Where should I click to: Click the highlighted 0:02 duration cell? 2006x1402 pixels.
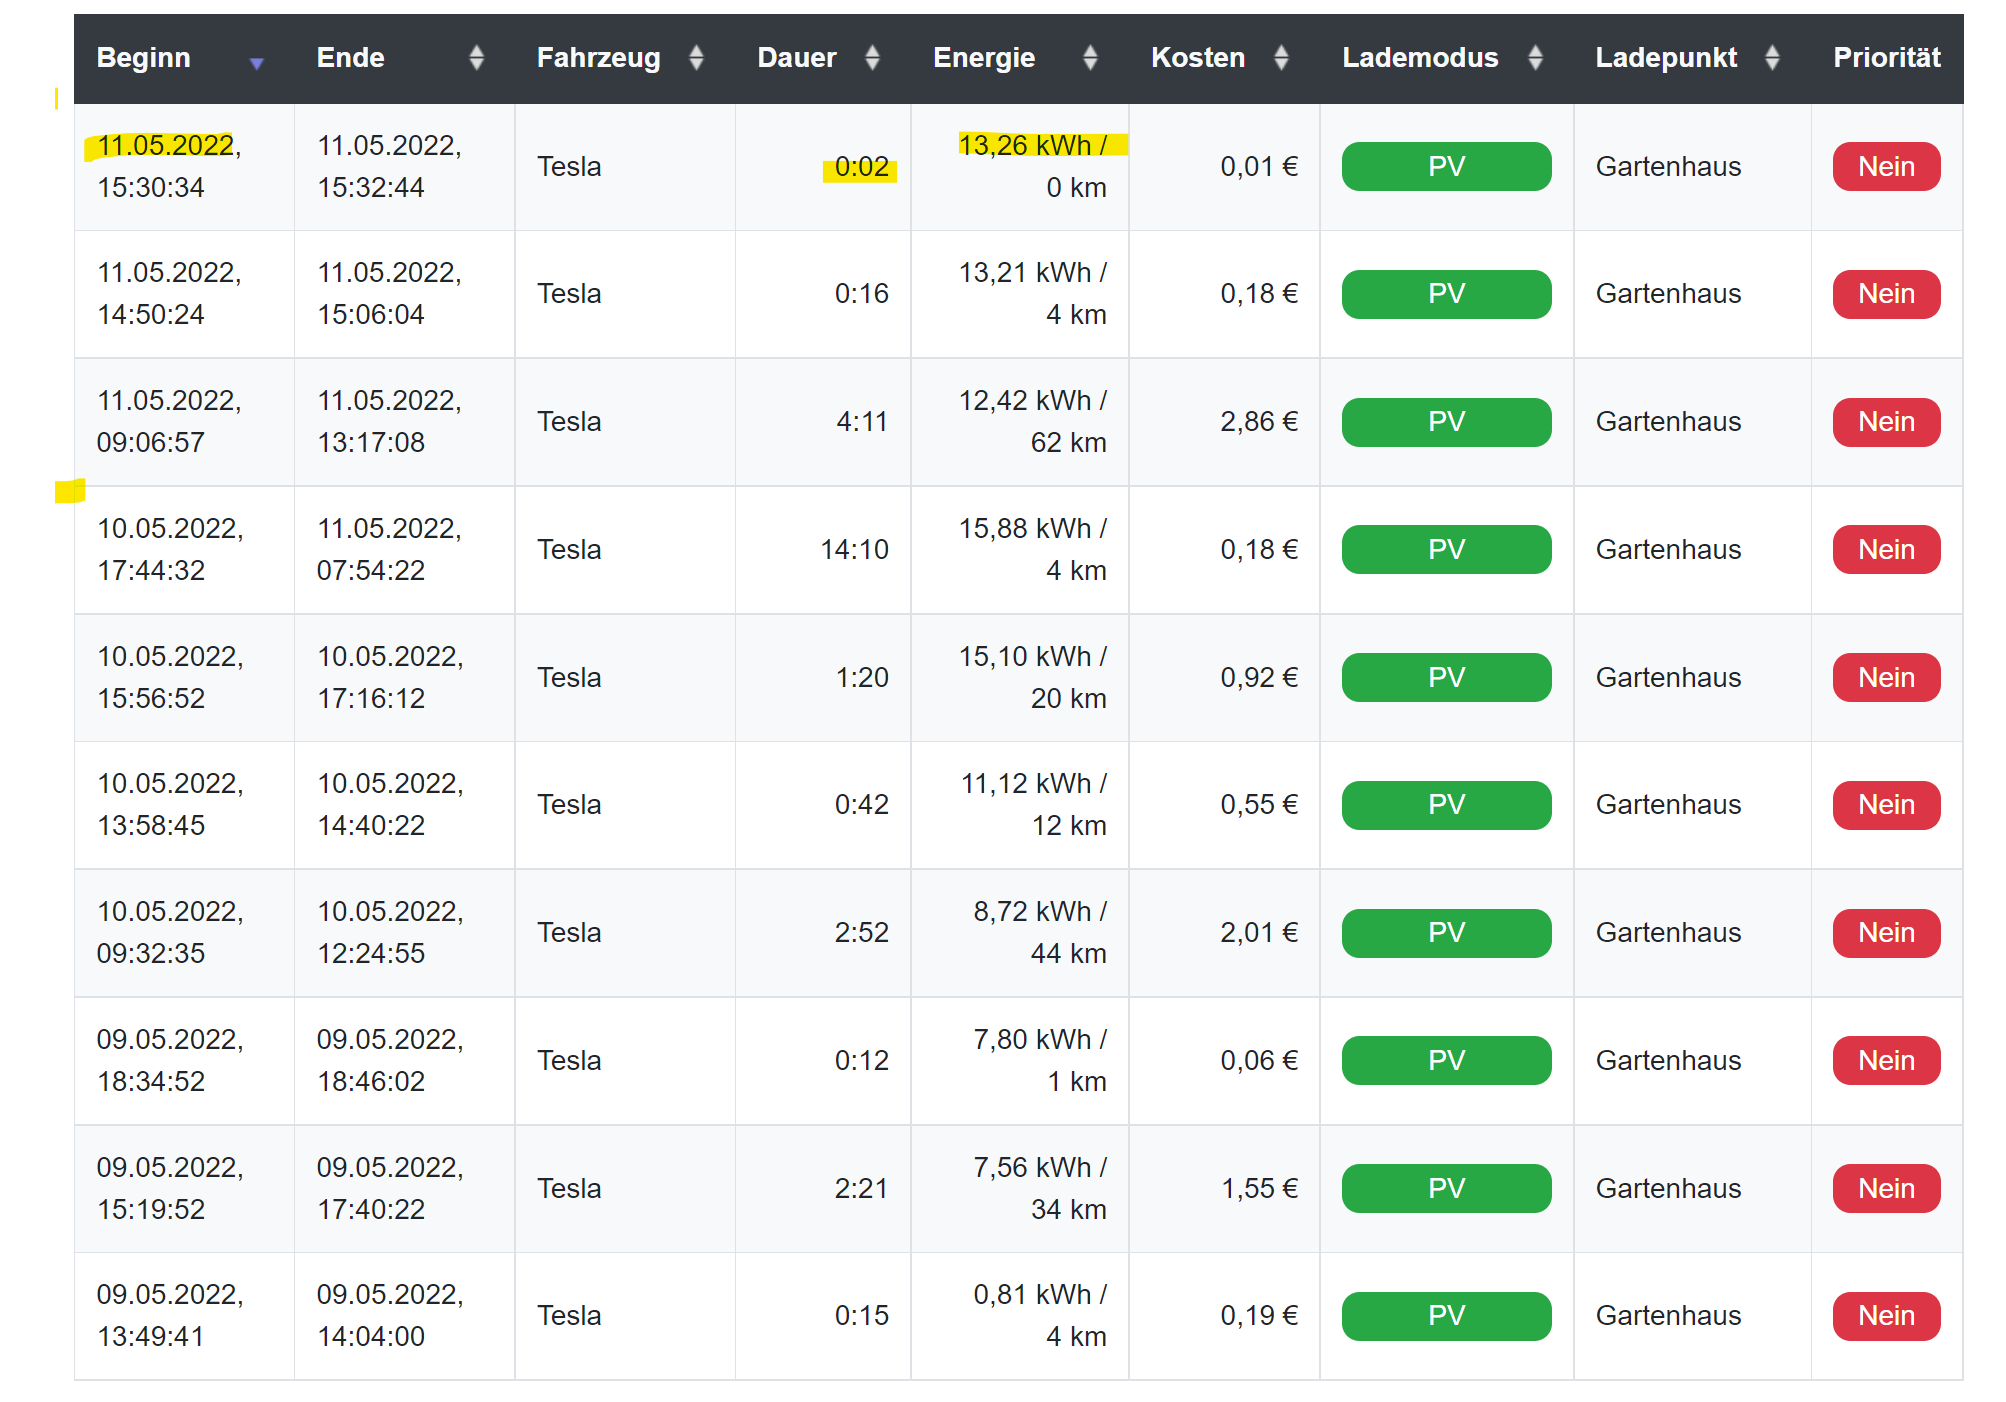[861, 167]
